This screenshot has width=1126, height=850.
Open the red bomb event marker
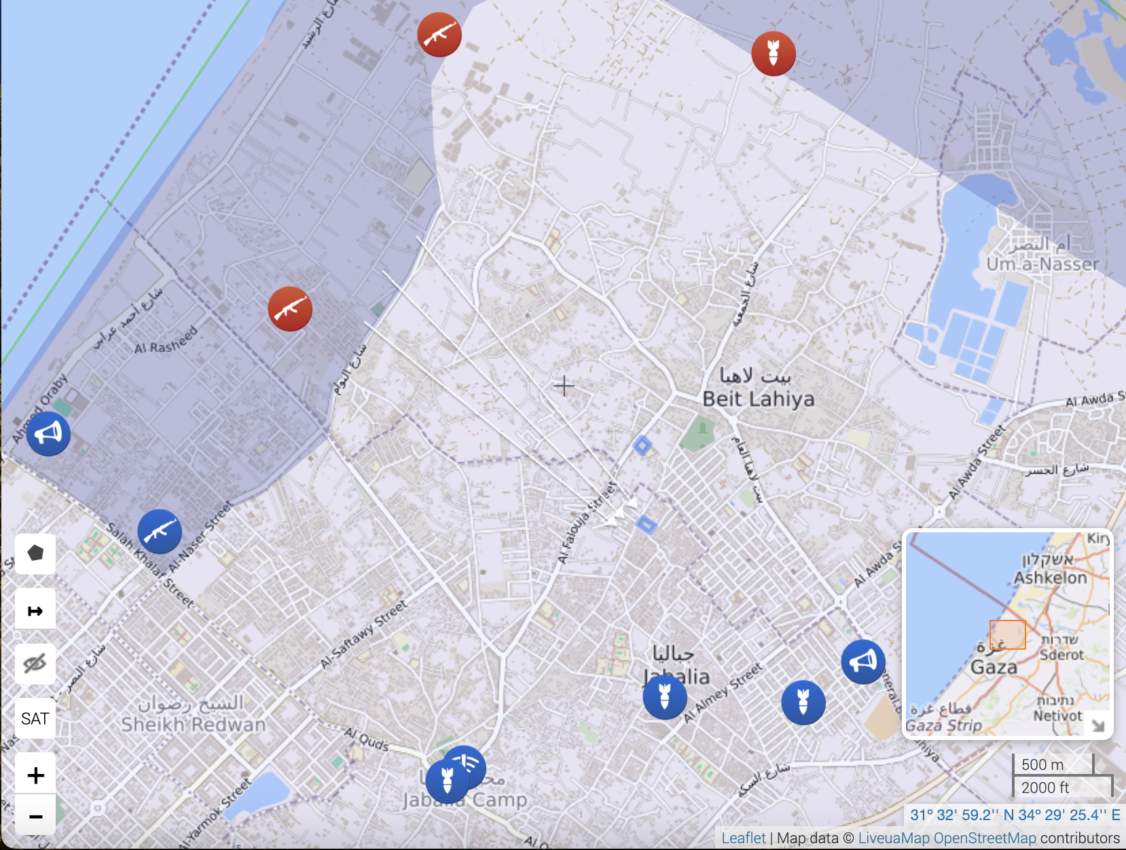click(x=773, y=53)
